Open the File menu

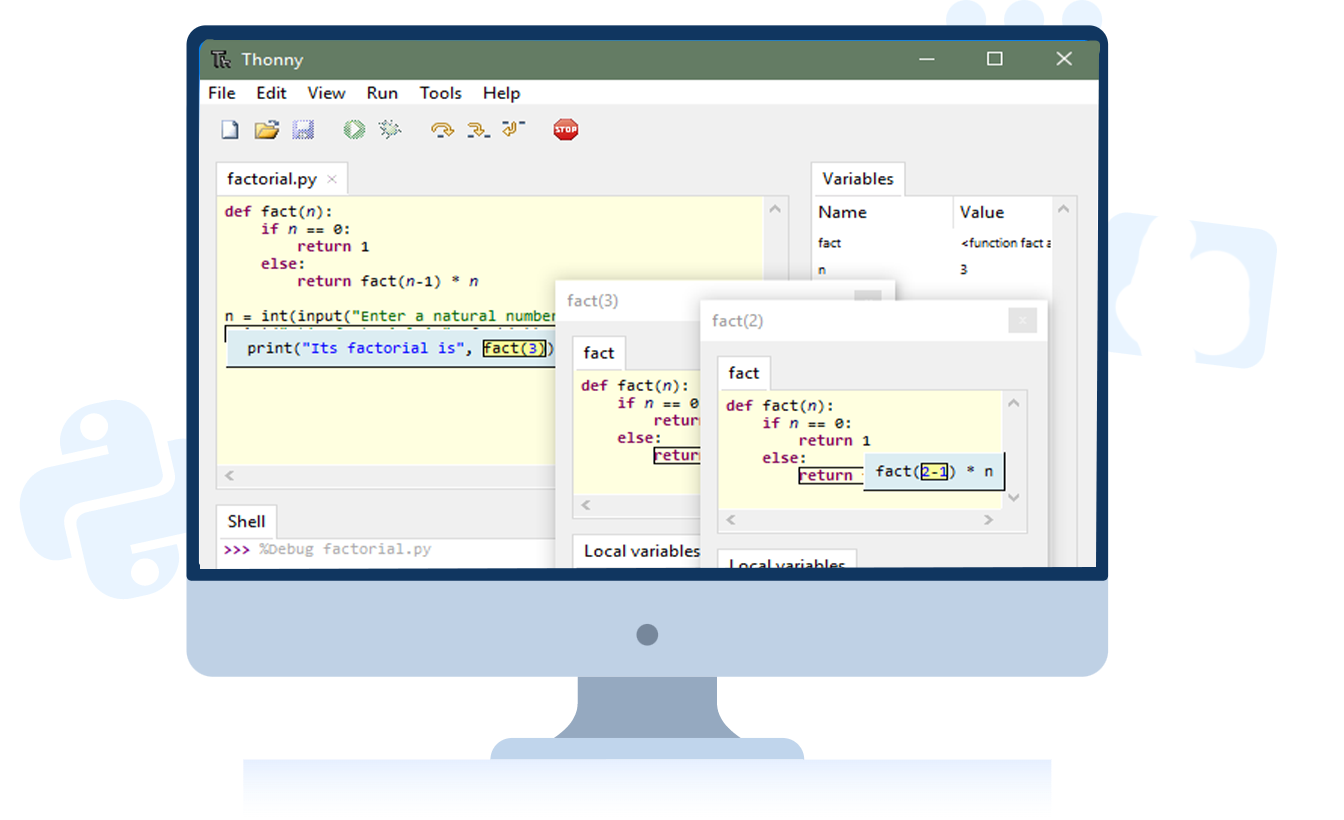click(x=222, y=93)
